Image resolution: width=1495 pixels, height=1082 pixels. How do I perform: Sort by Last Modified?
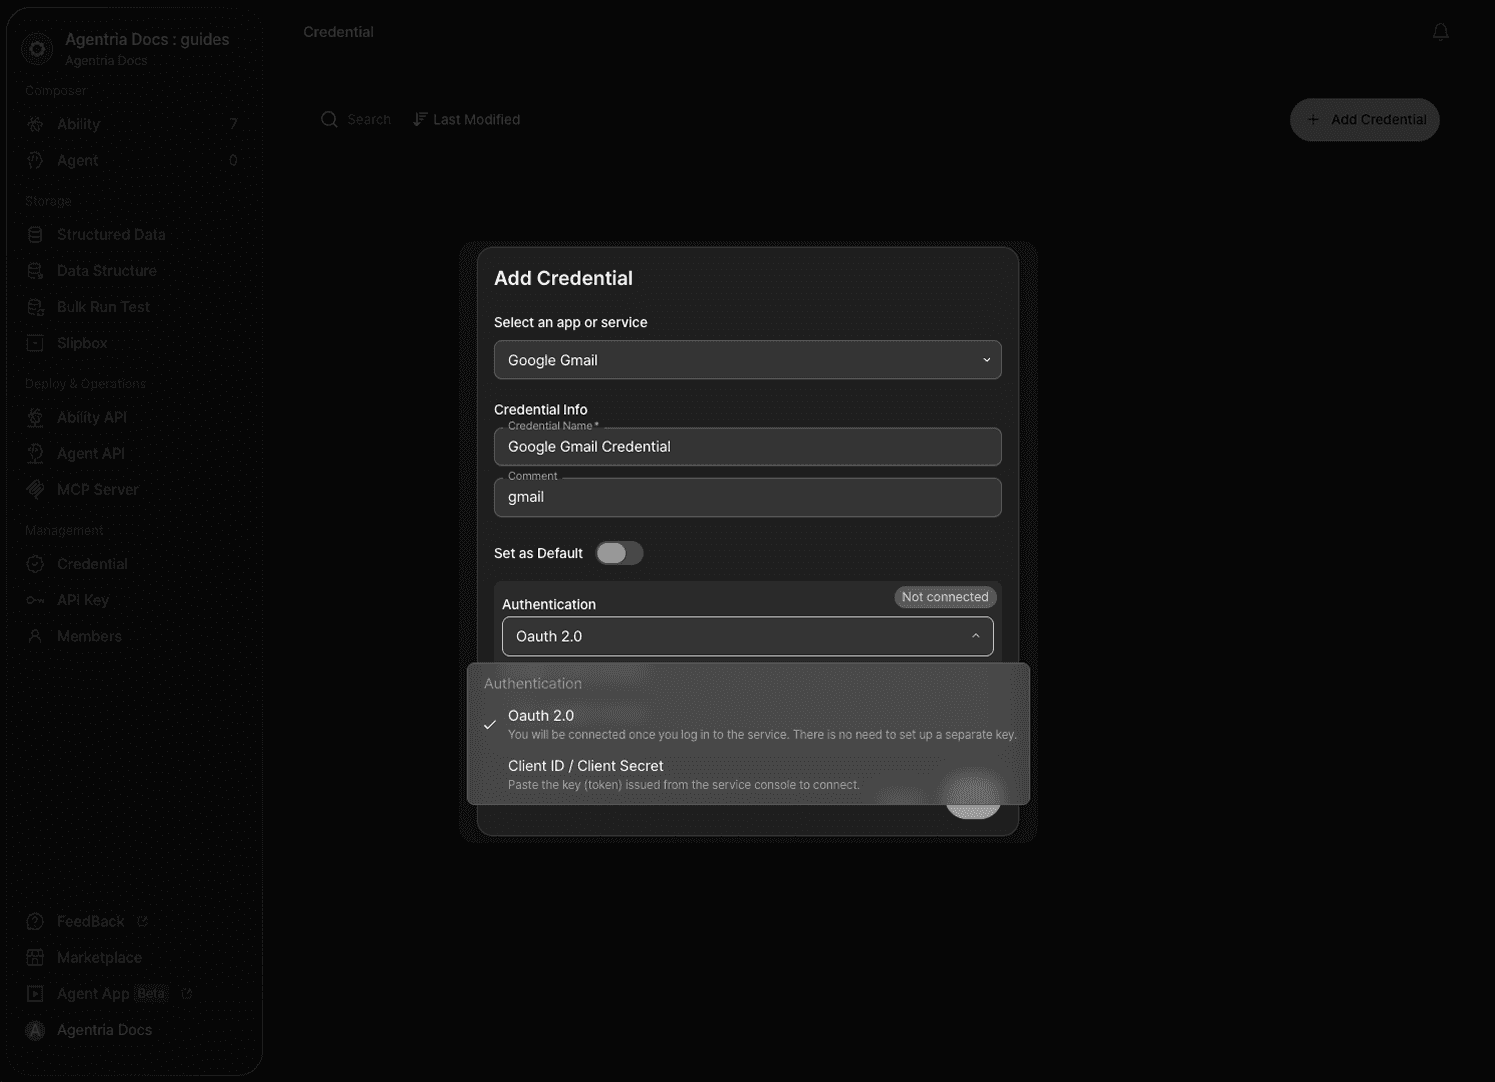coord(466,119)
